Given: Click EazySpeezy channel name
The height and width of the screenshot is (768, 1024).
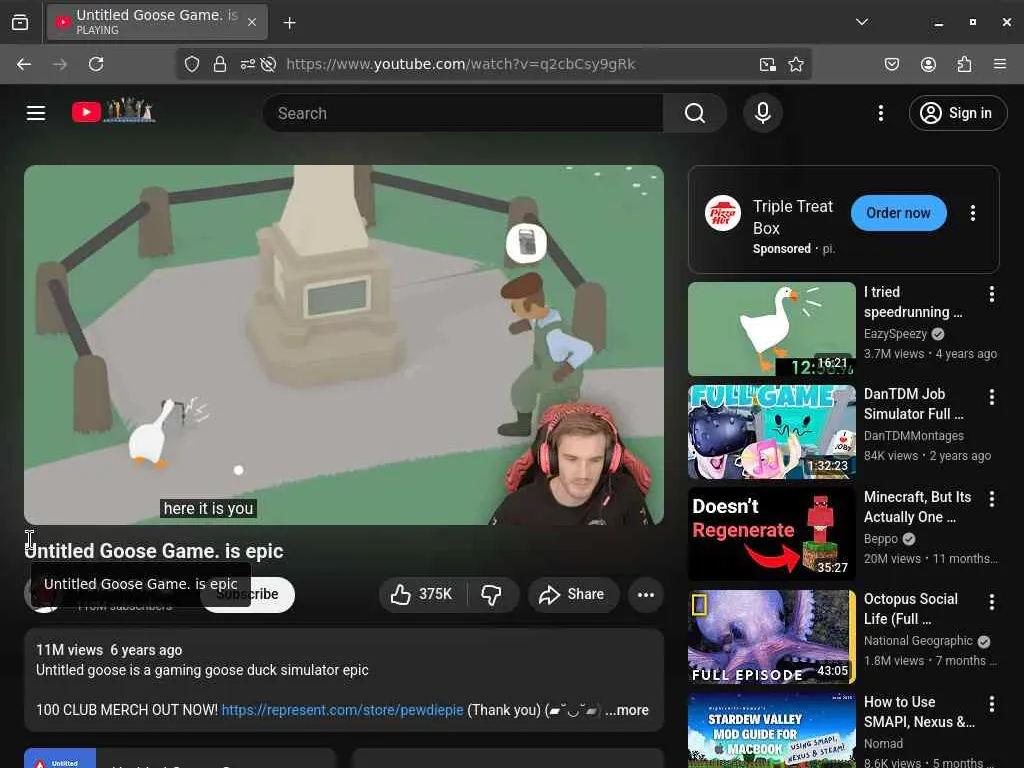Looking at the screenshot, I should coord(895,334).
